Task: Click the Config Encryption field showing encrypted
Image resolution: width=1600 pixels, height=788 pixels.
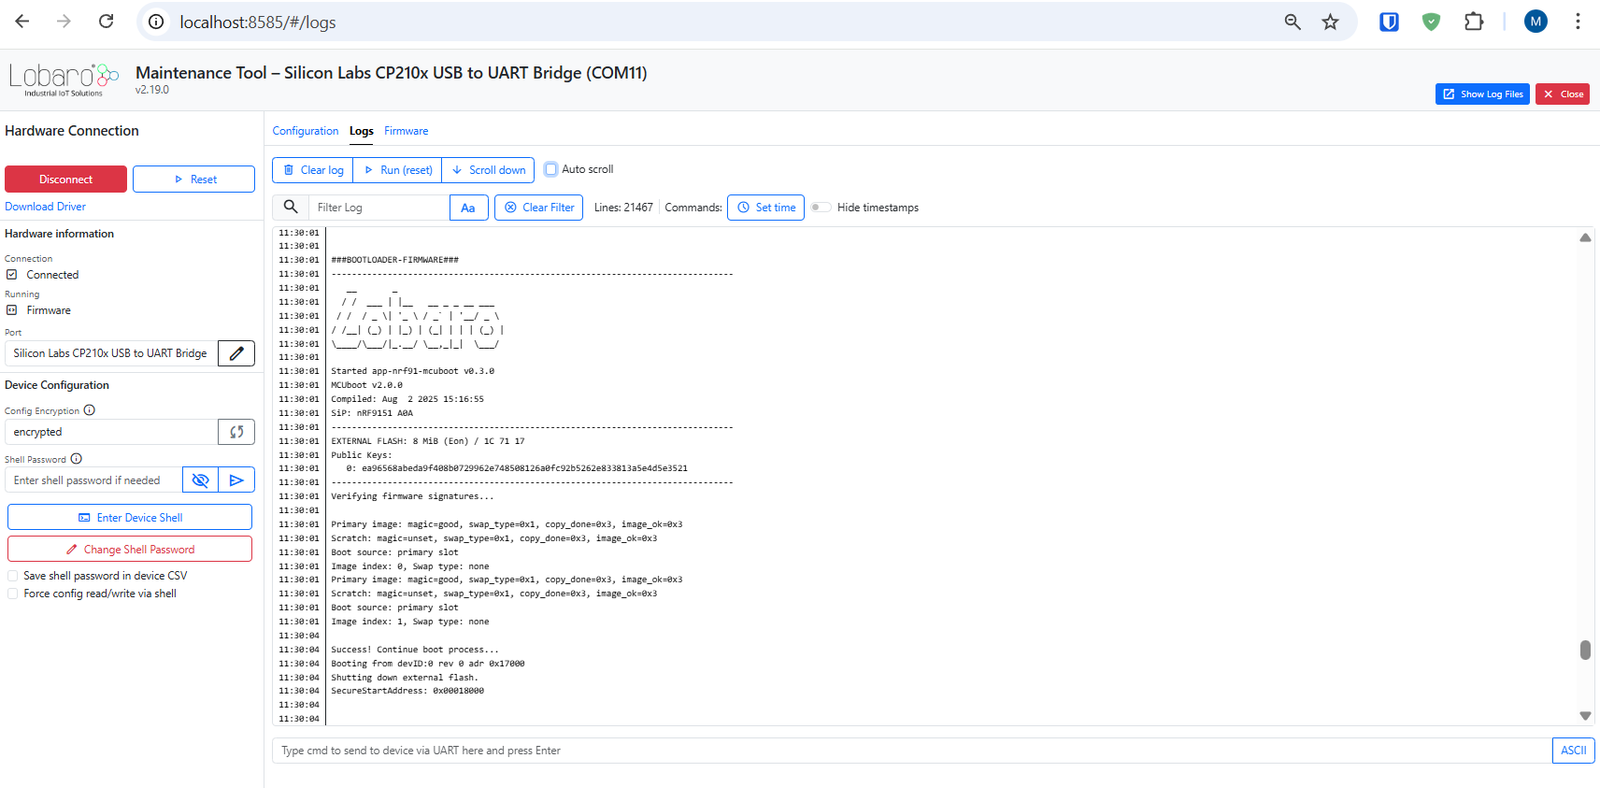Action: pyautogui.click(x=112, y=432)
